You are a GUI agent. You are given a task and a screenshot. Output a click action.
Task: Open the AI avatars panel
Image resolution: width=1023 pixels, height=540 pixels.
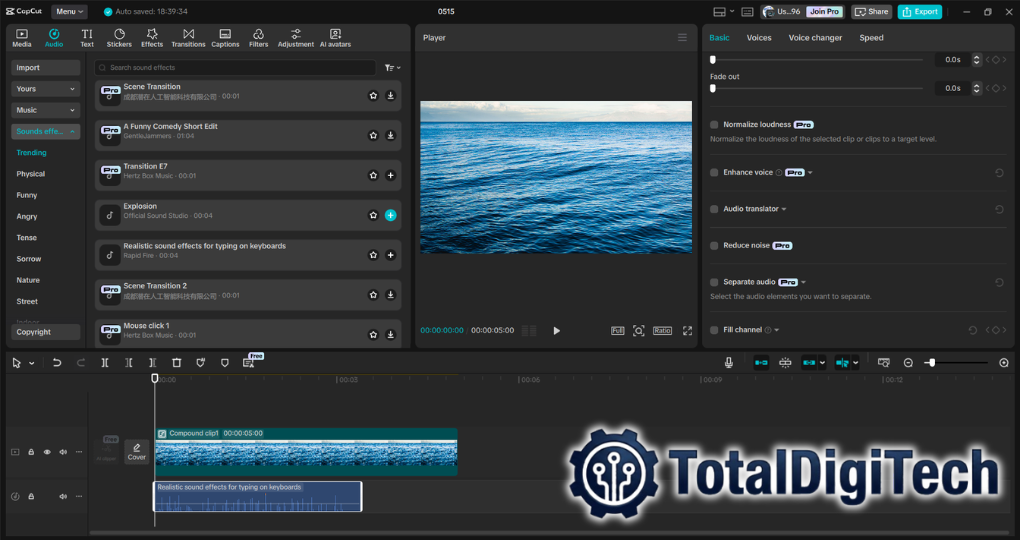[335, 38]
